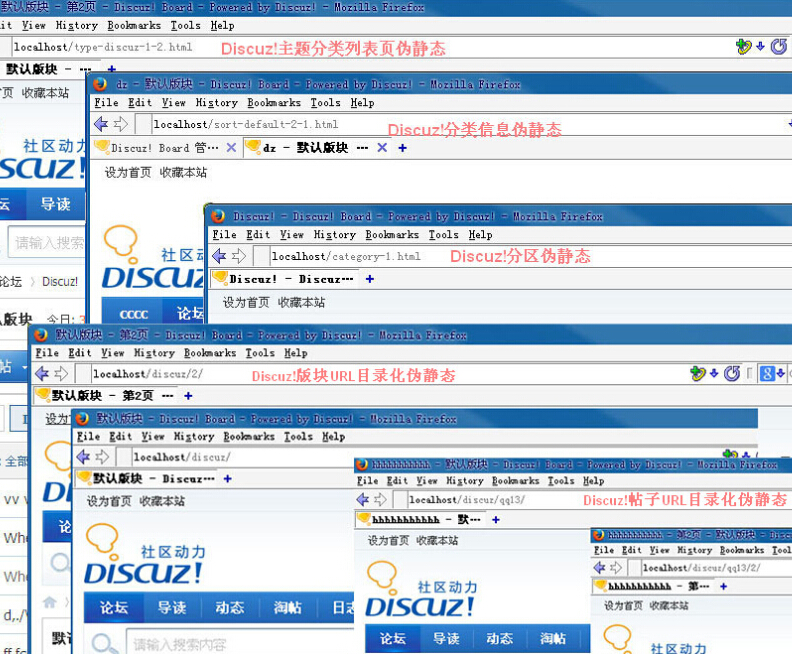Open 导读 nav tab in the localhost/discuz/ window

click(172, 608)
